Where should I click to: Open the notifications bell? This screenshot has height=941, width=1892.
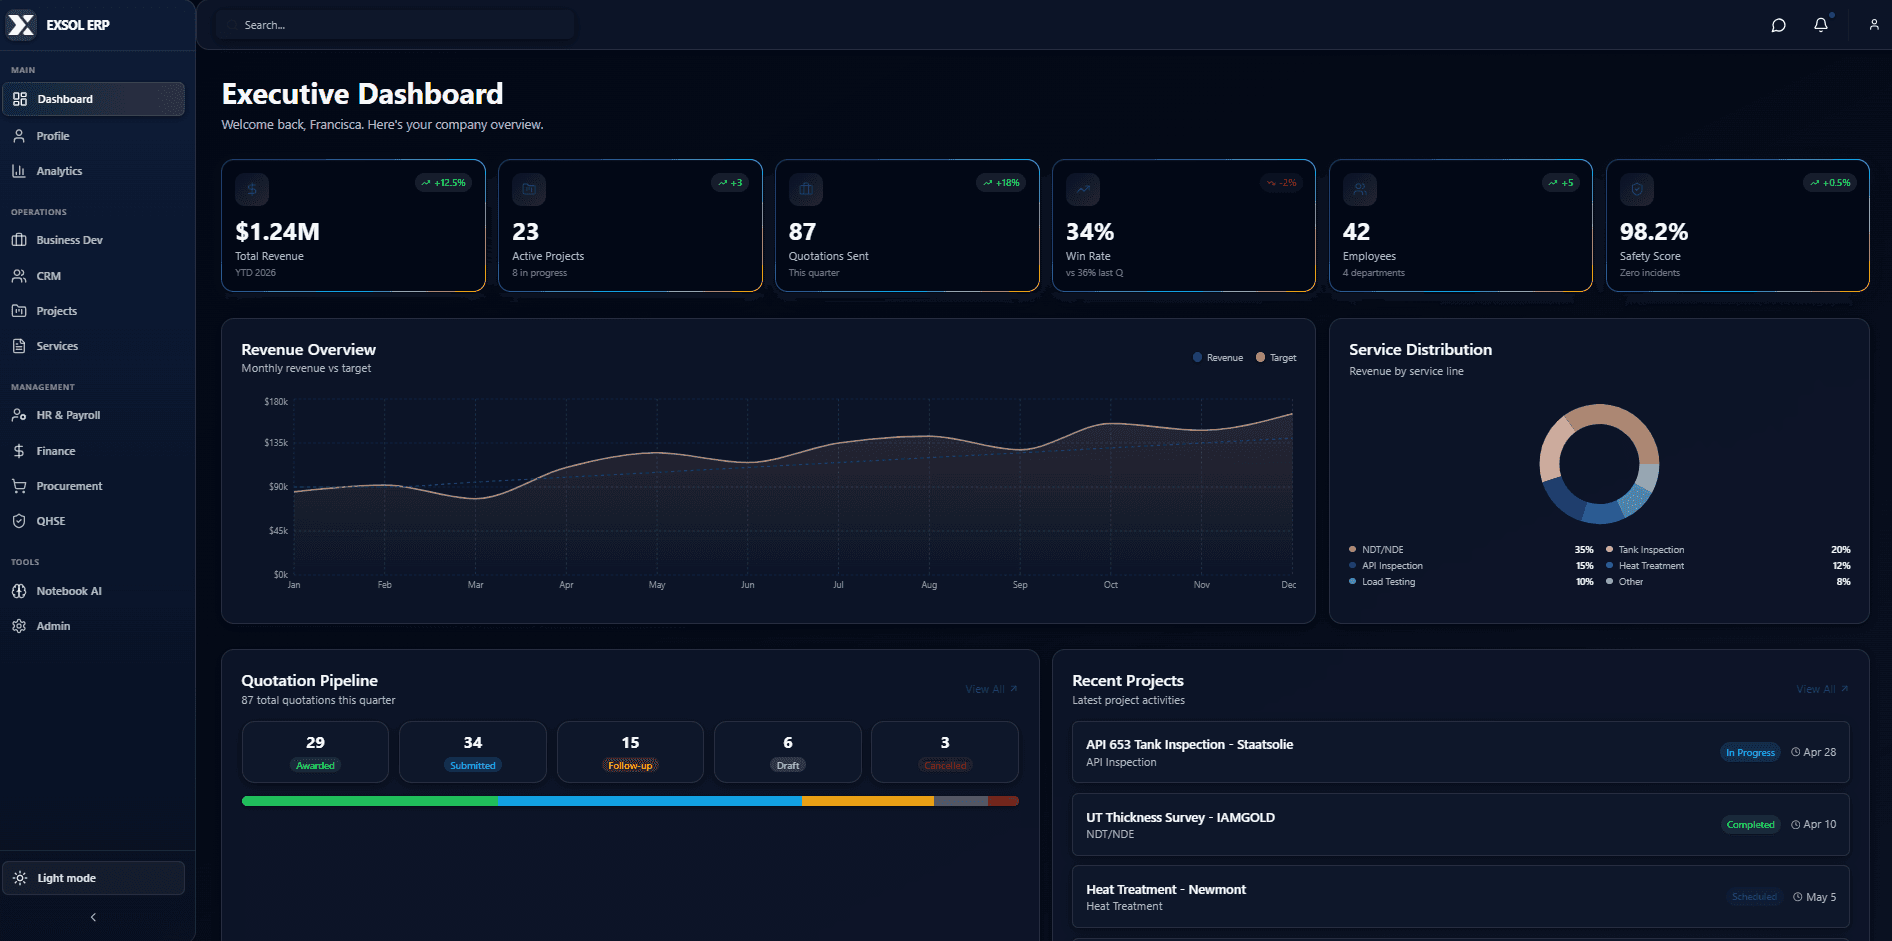tap(1821, 25)
